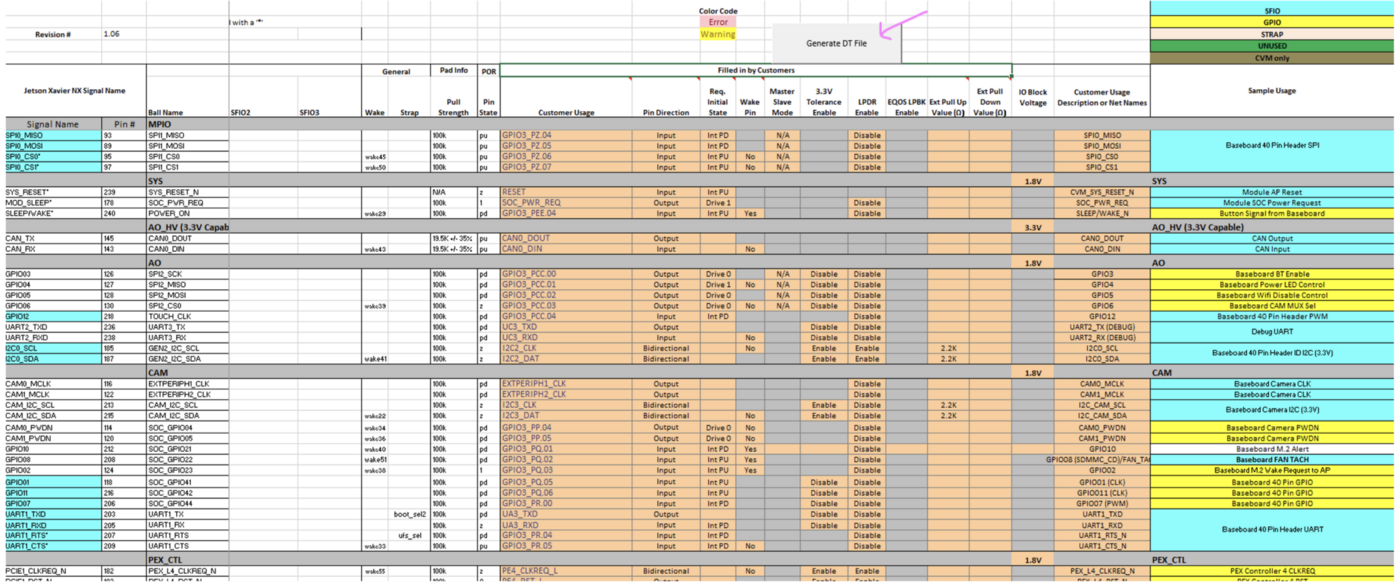Click the SLEEP/WAKE* signal cell
This screenshot has width=1400, height=586.
(x=52, y=213)
